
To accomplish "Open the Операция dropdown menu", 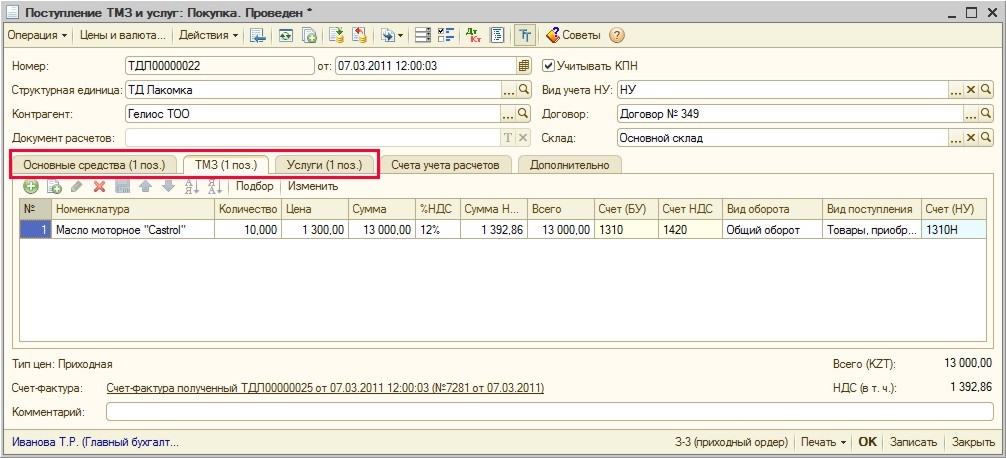I will pyautogui.click(x=37, y=35).
